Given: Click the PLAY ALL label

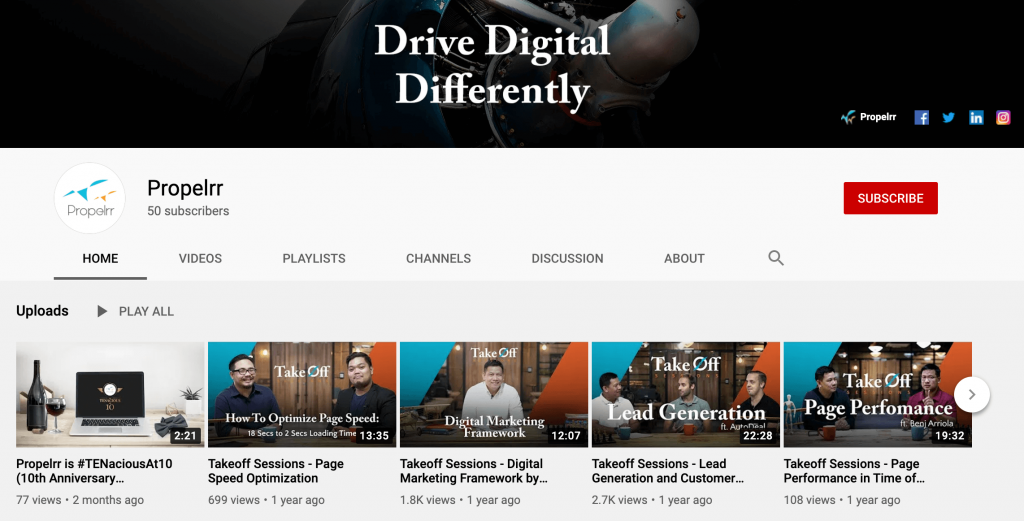Looking at the screenshot, I should (x=146, y=311).
